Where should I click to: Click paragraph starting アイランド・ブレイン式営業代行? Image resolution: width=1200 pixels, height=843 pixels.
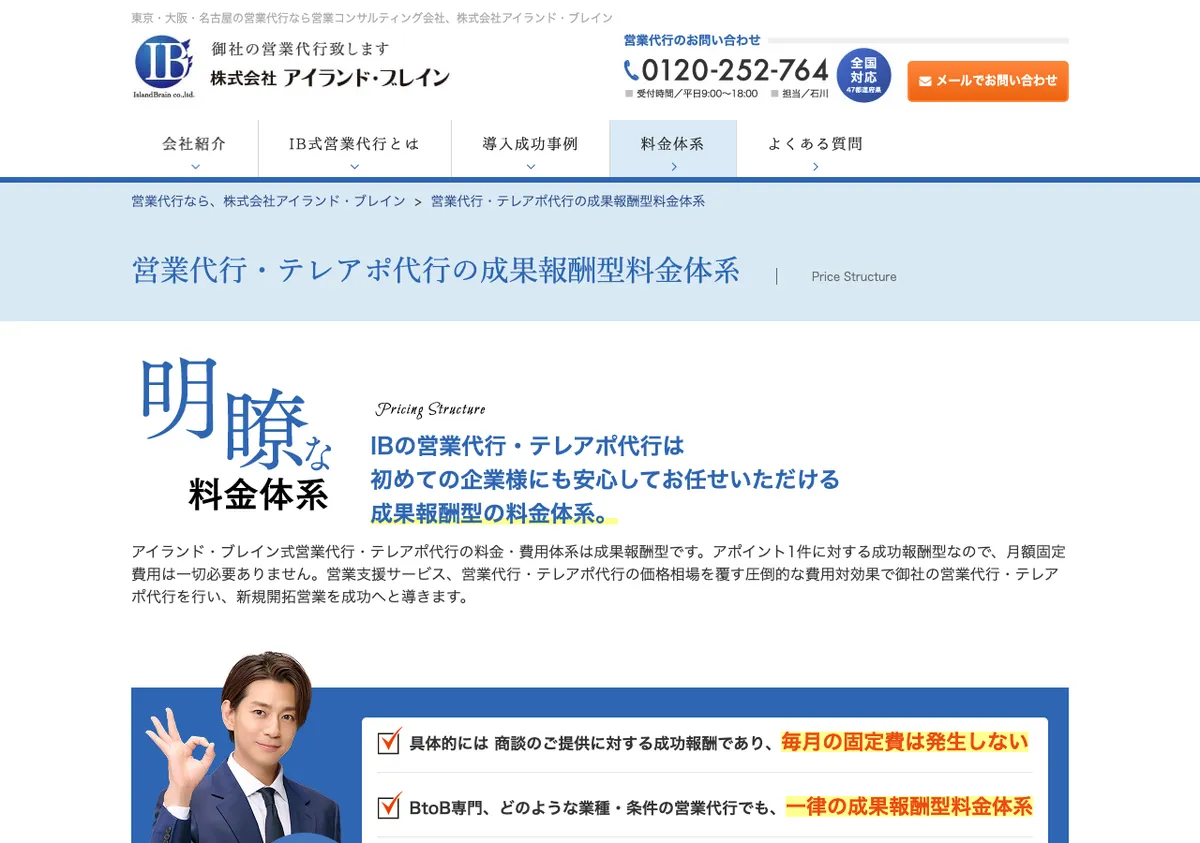[x=598, y=574]
